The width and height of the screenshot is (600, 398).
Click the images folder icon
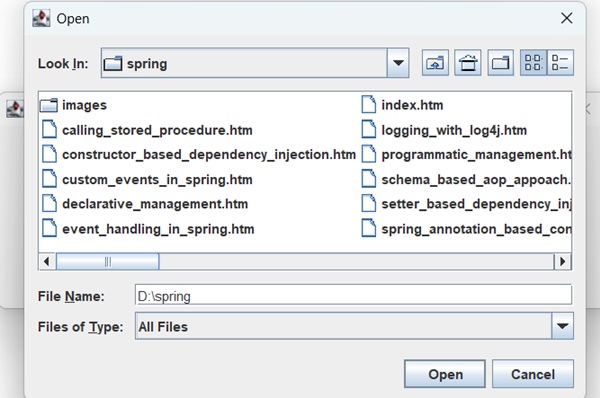[49, 105]
